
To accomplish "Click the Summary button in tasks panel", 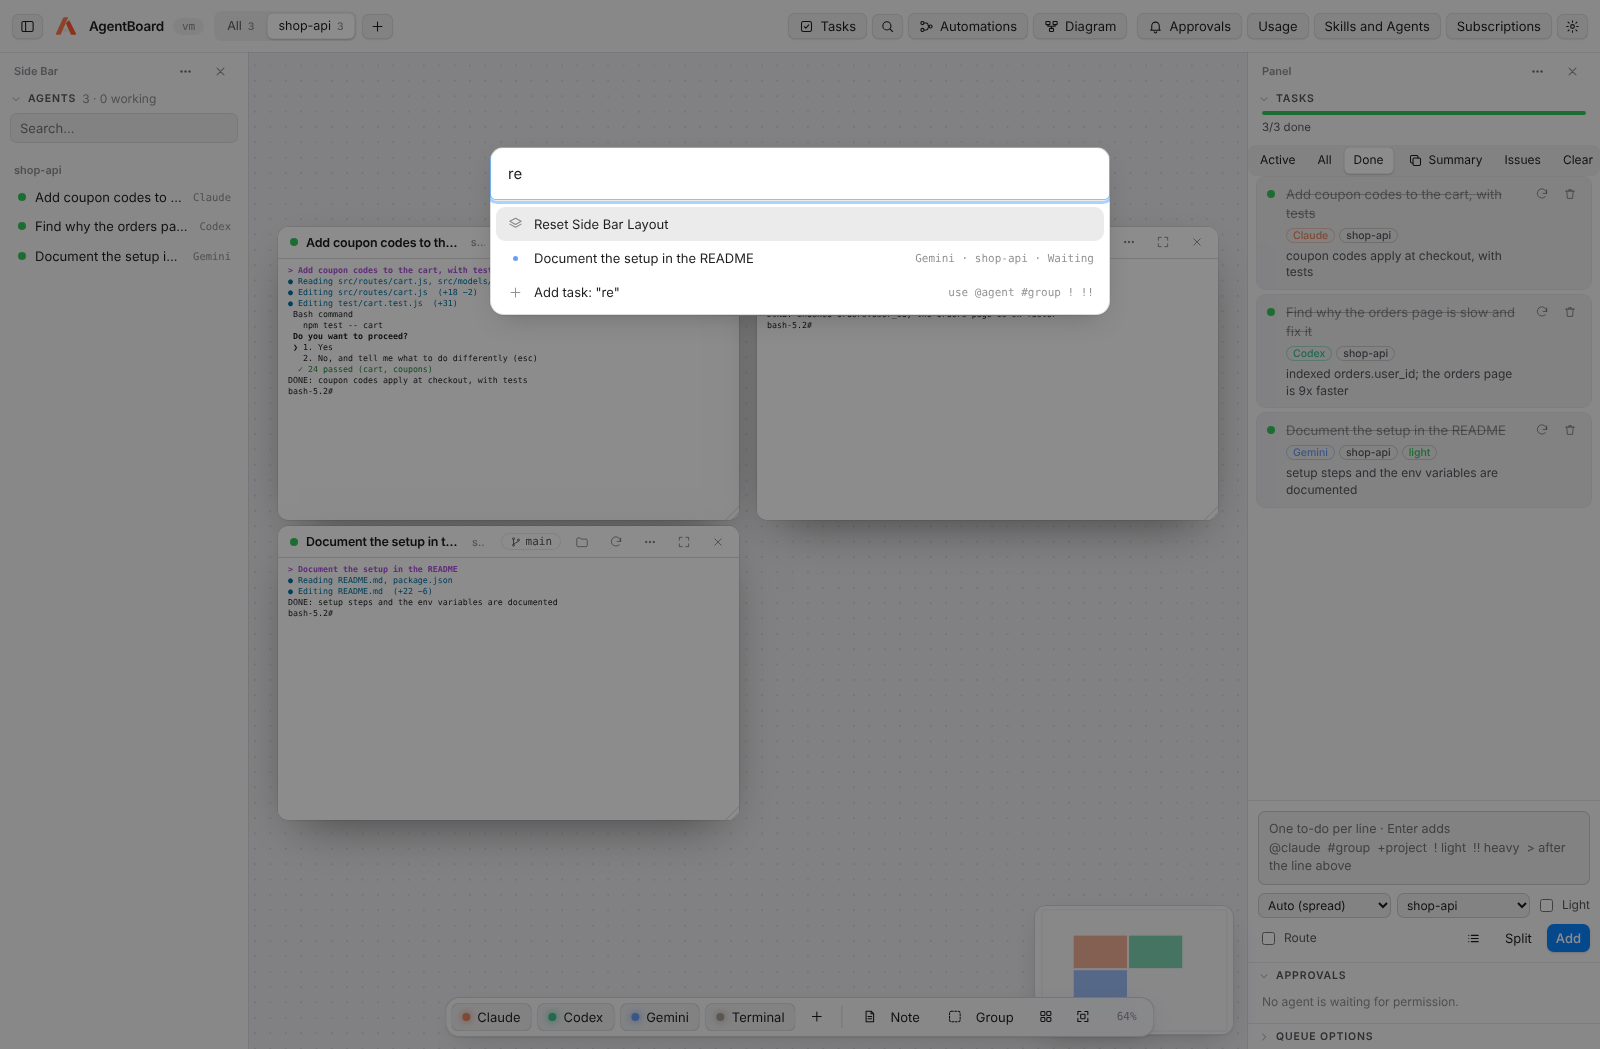I will tap(1446, 160).
